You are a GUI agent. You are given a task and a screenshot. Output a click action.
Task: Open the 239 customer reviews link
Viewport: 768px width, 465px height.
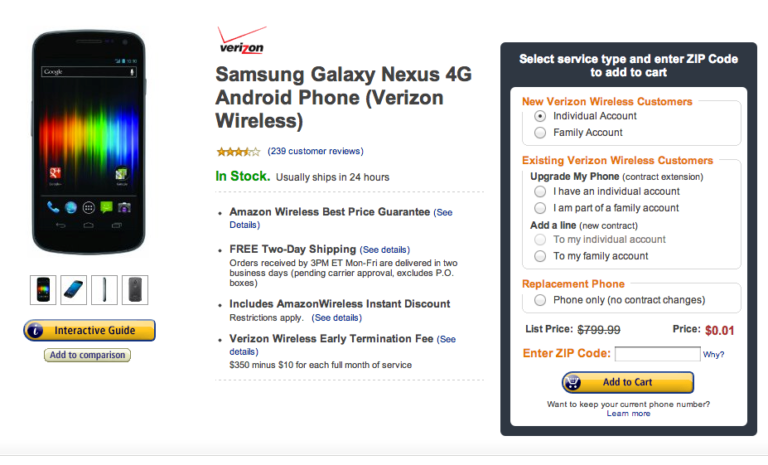[315, 152]
